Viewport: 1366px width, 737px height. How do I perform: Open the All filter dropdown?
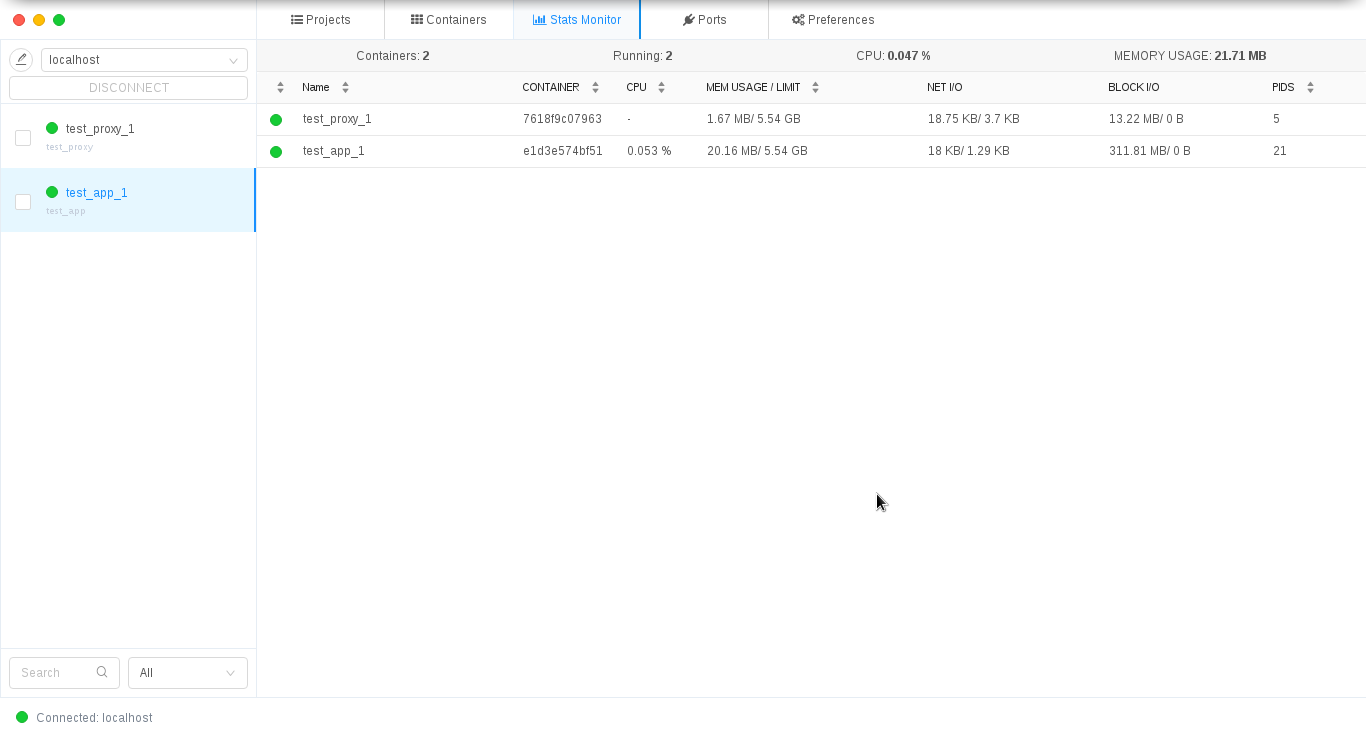pyautogui.click(x=187, y=673)
